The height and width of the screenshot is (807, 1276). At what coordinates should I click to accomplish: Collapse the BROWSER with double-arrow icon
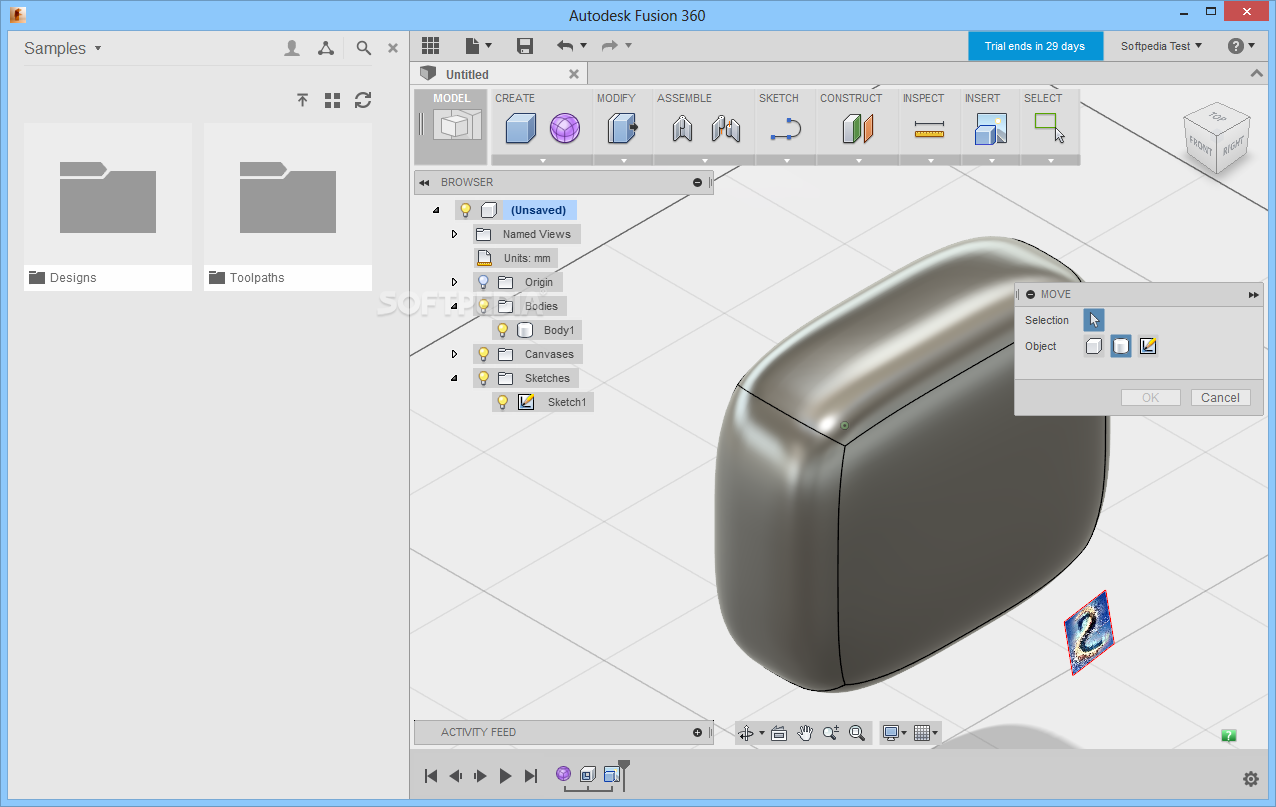pos(424,182)
